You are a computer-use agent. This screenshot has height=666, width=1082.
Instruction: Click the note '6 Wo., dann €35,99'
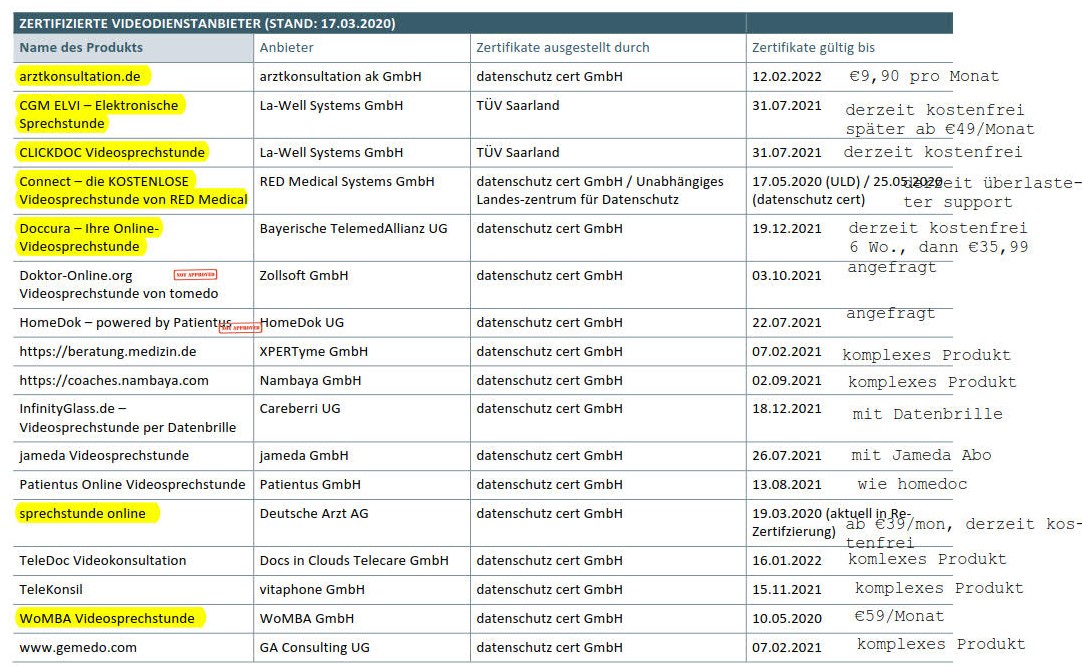938,247
